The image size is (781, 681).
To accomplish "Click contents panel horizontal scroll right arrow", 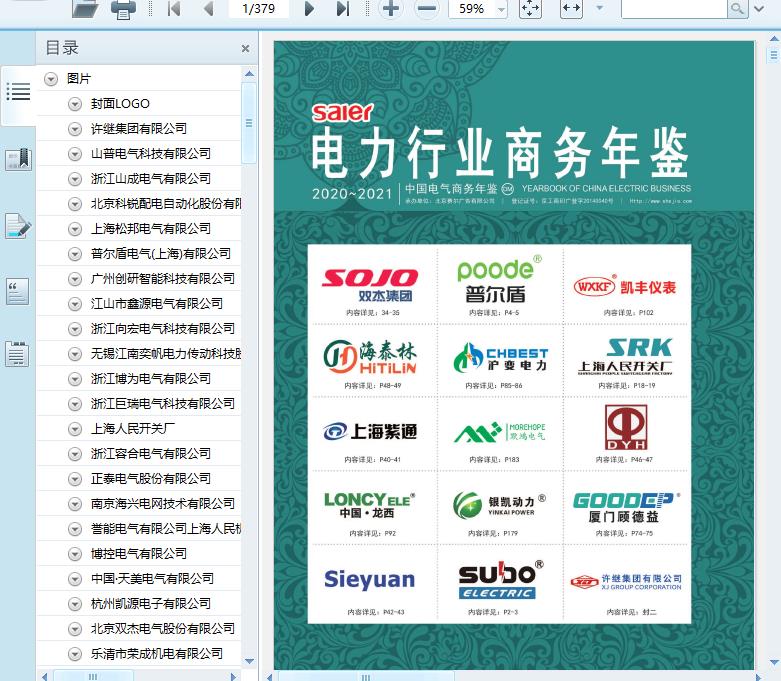I will [233, 677].
